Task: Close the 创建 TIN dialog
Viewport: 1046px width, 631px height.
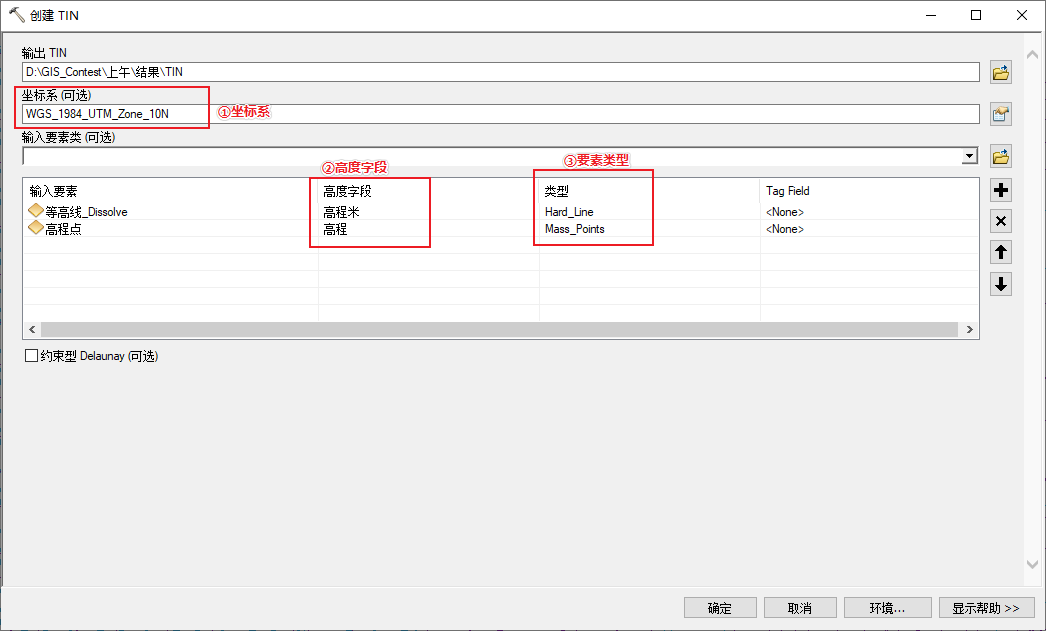Action: tap(1021, 15)
